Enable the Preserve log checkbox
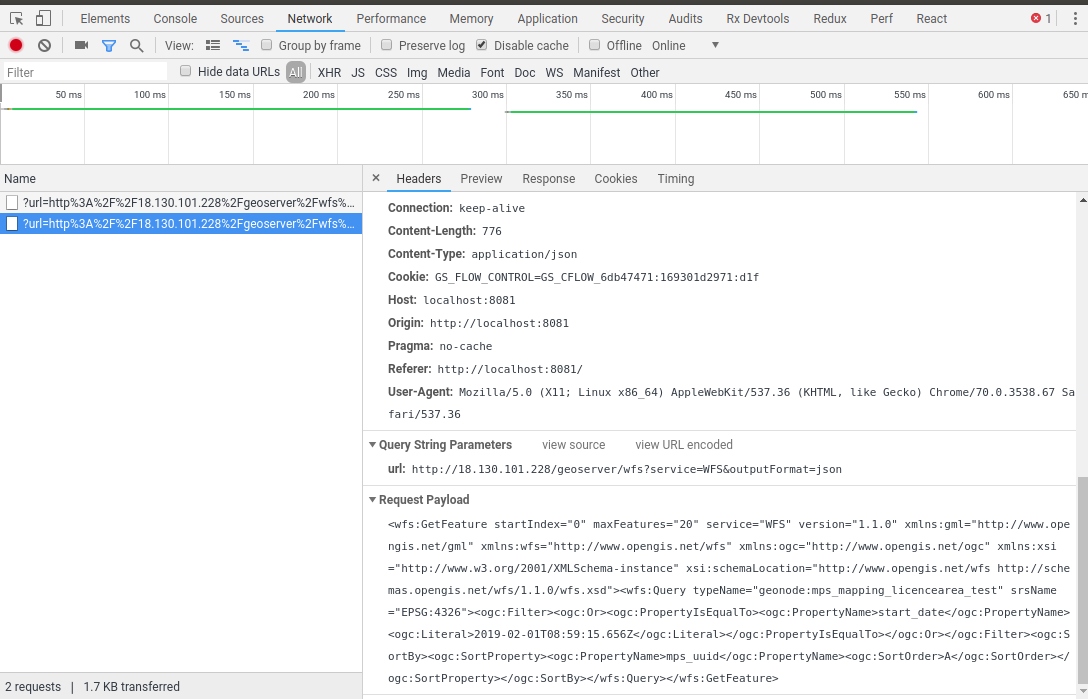Image resolution: width=1088 pixels, height=699 pixels. (x=386, y=45)
